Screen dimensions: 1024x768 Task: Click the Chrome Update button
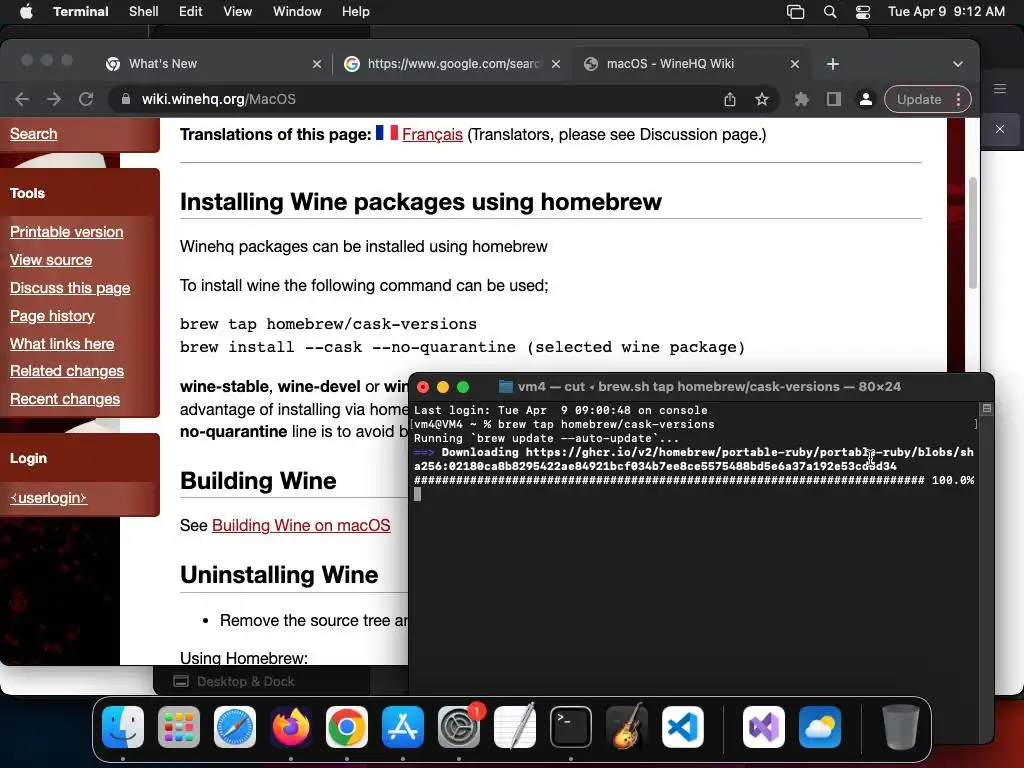pos(919,99)
